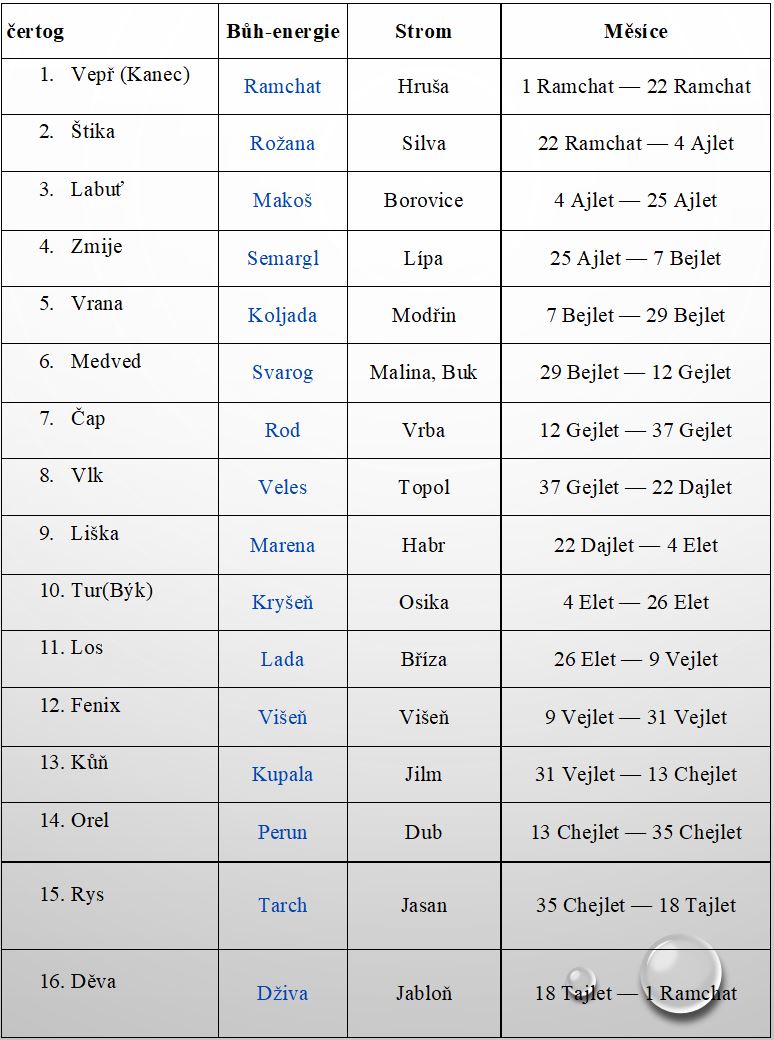774x1040 pixels.
Task: Open the Tarch link
Action: pos(282,905)
